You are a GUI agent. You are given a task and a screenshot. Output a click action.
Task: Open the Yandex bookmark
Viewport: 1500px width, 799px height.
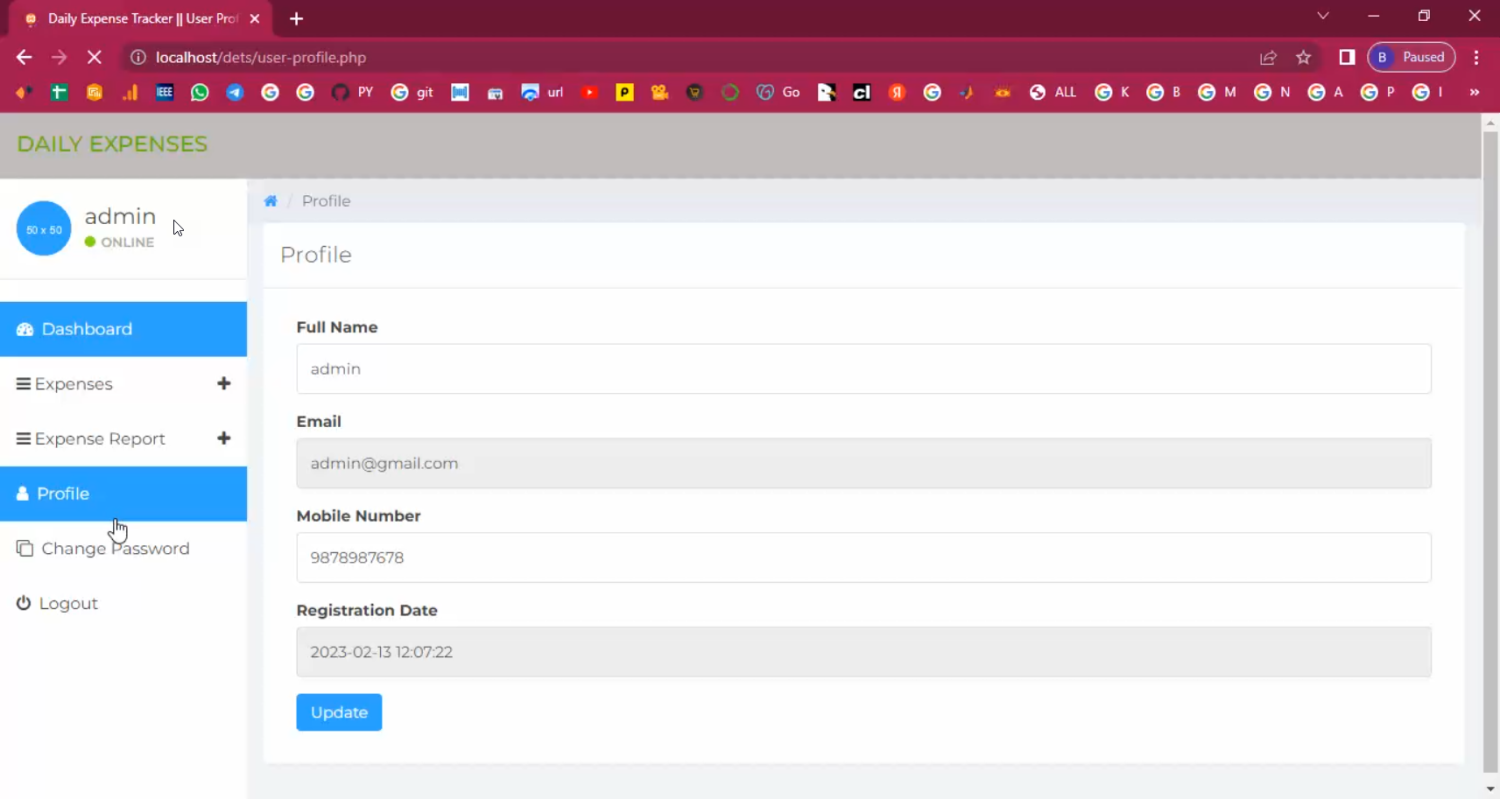(897, 92)
